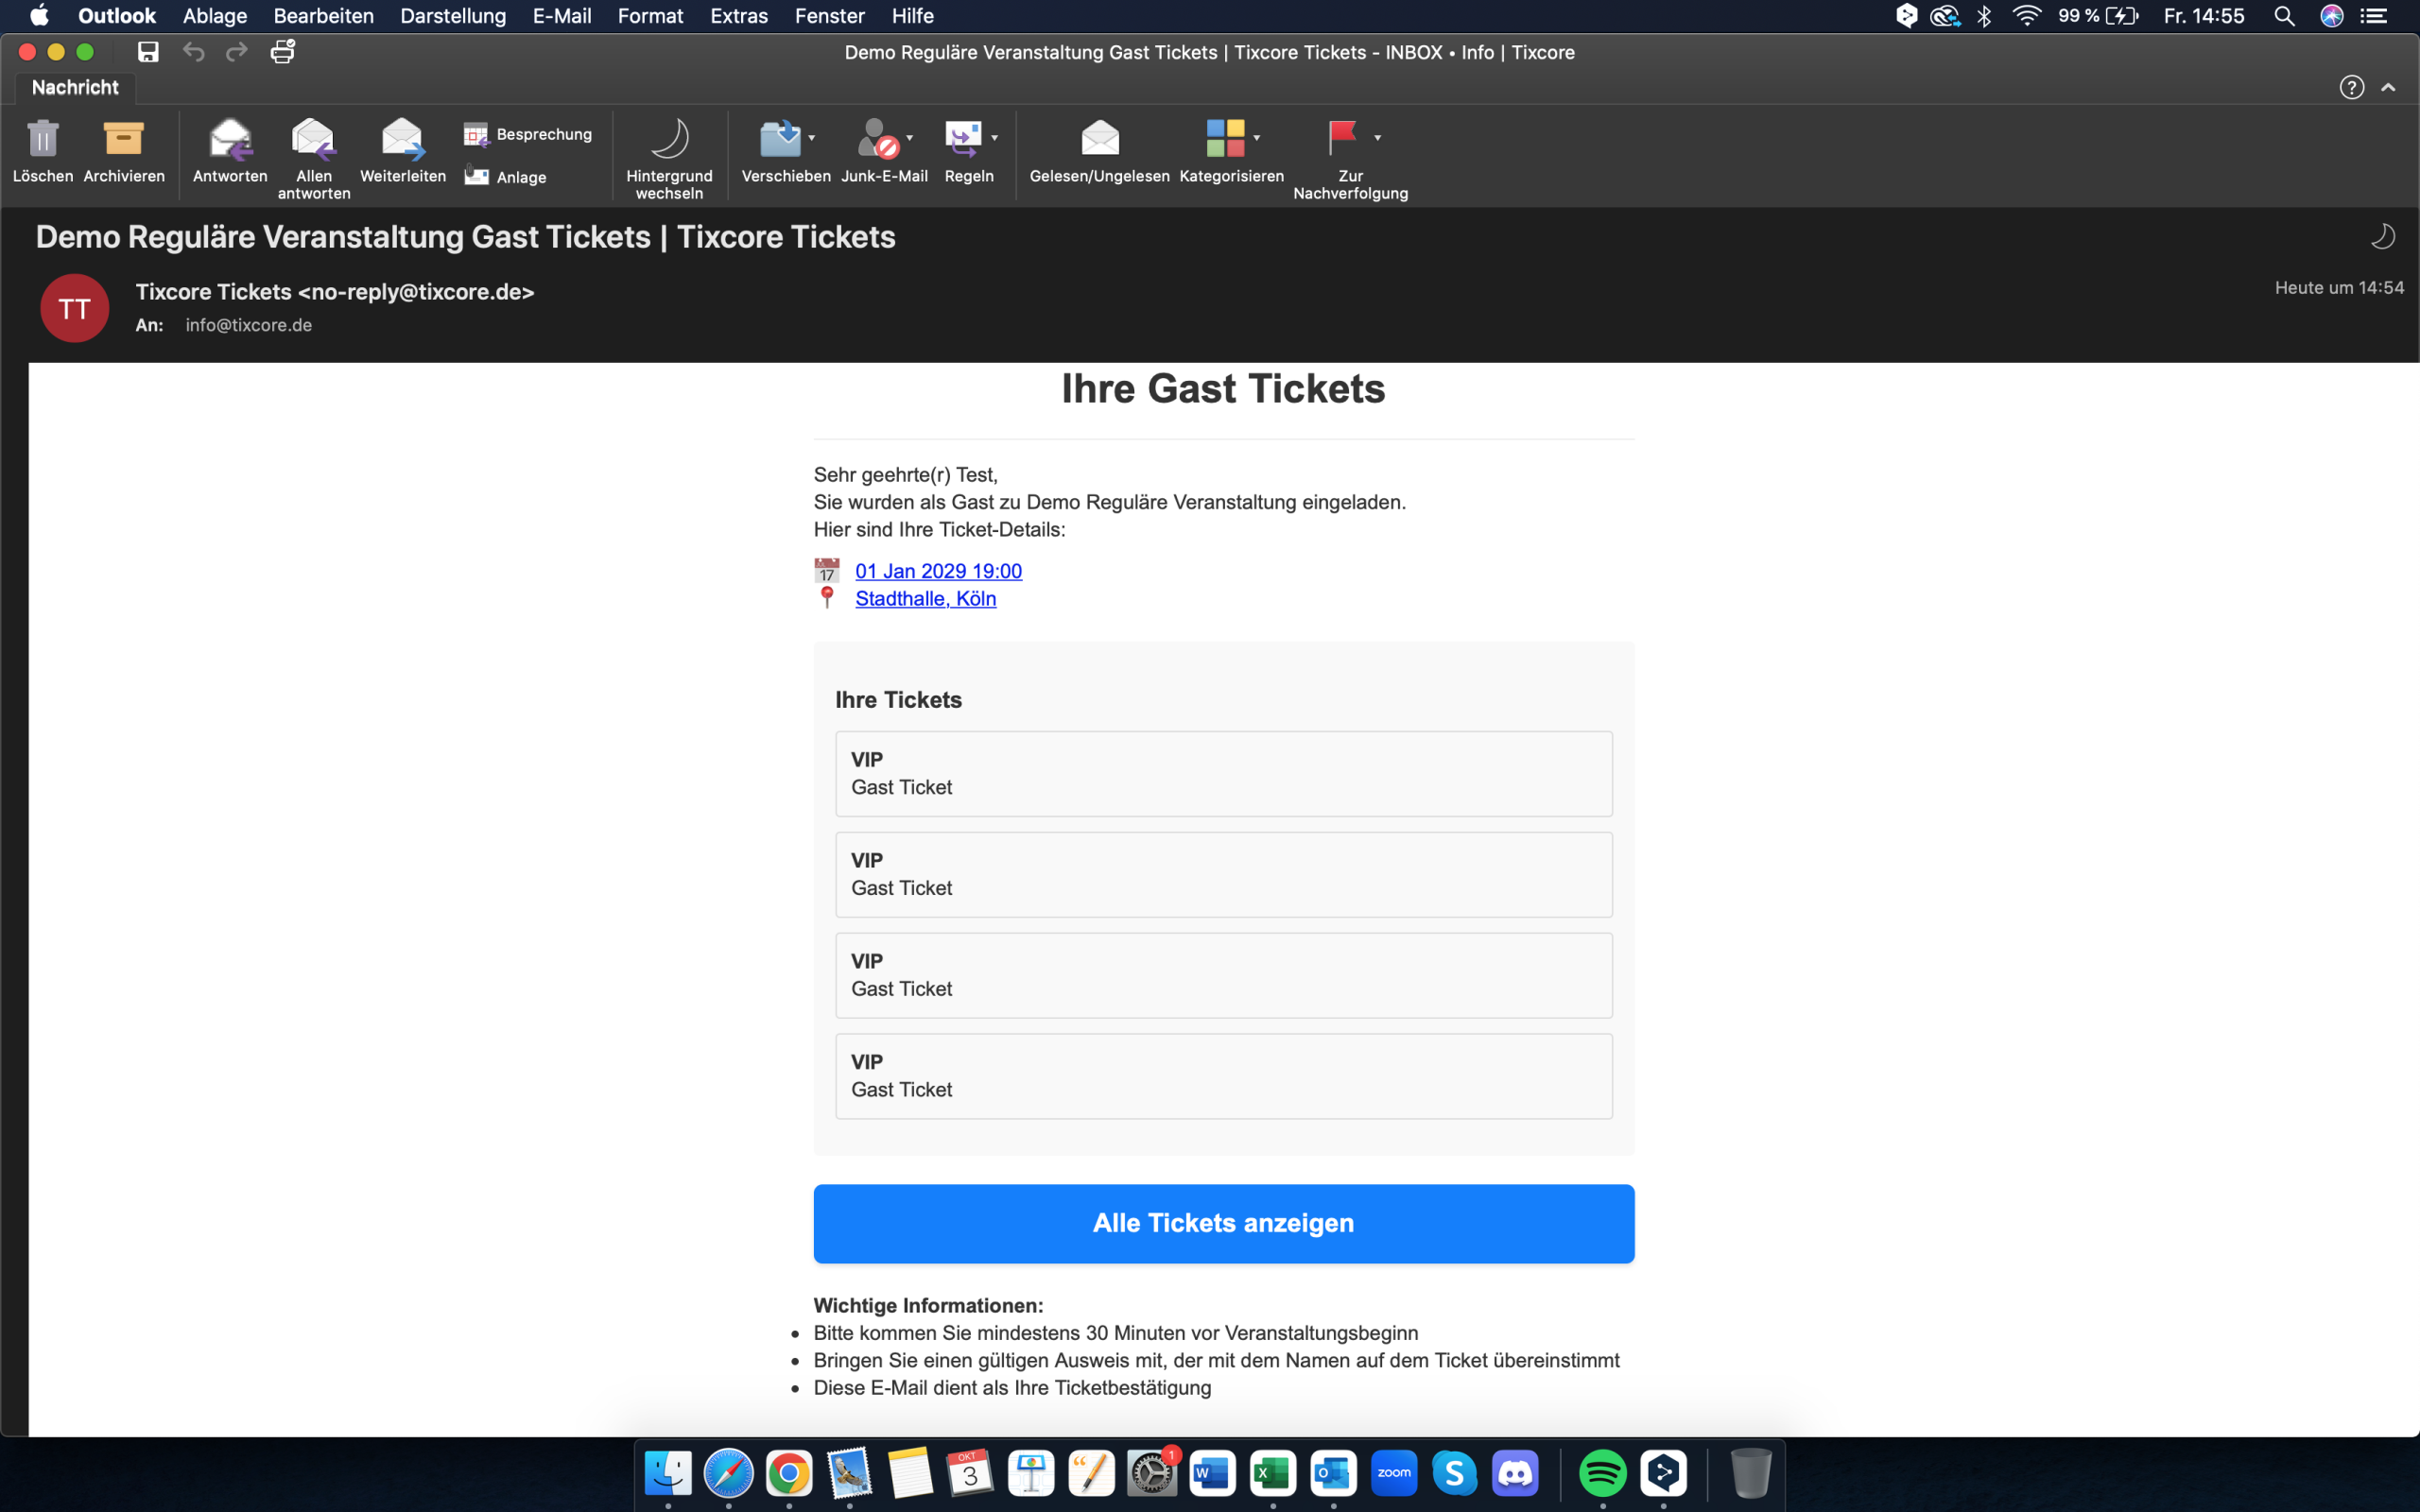Open Zur Nachverfolgung flag dropdown arrow
This screenshot has height=1512, width=2420.
pyautogui.click(x=1378, y=138)
